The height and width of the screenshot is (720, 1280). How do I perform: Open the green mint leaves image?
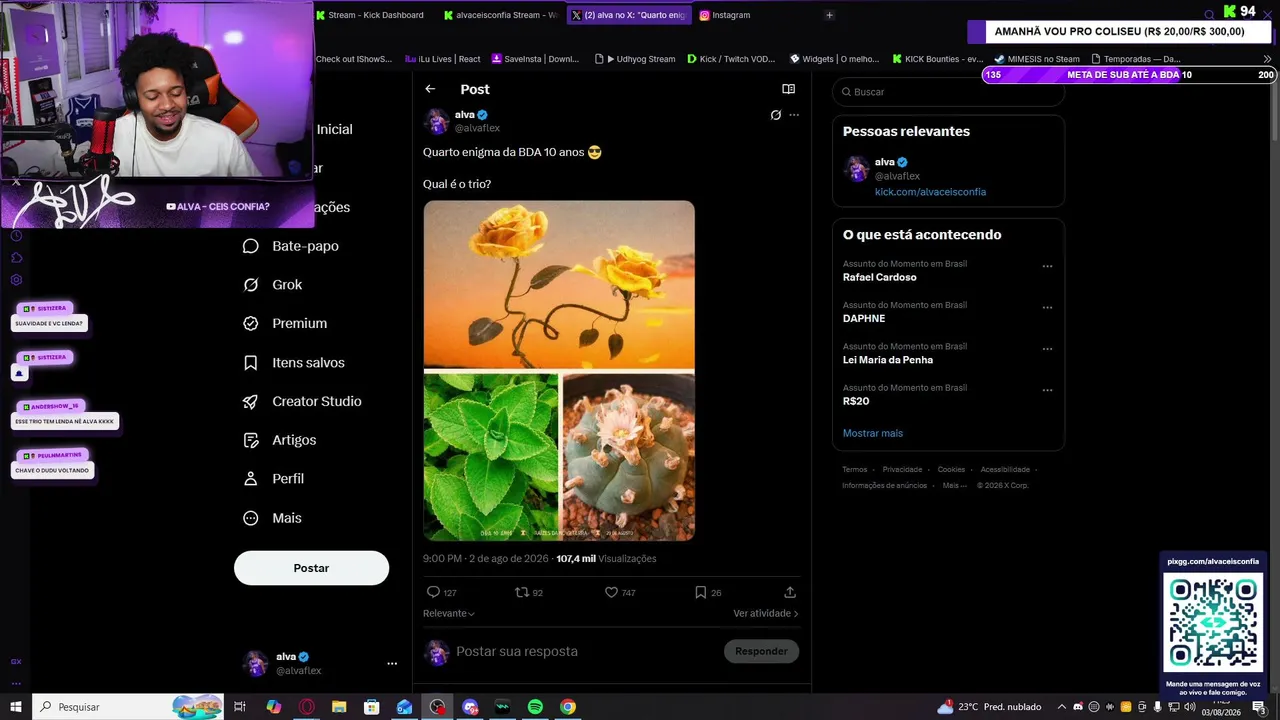pos(491,457)
